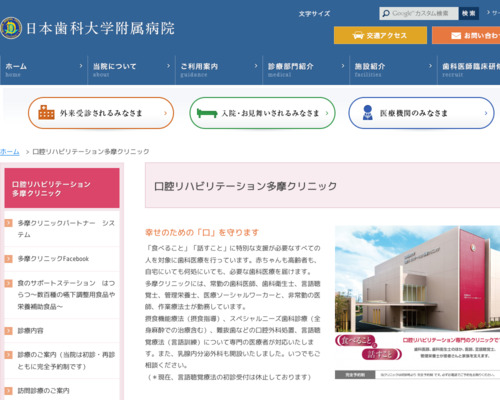Open the 当院について navigation menu
This screenshot has height=400, width=500.
tap(131, 70)
